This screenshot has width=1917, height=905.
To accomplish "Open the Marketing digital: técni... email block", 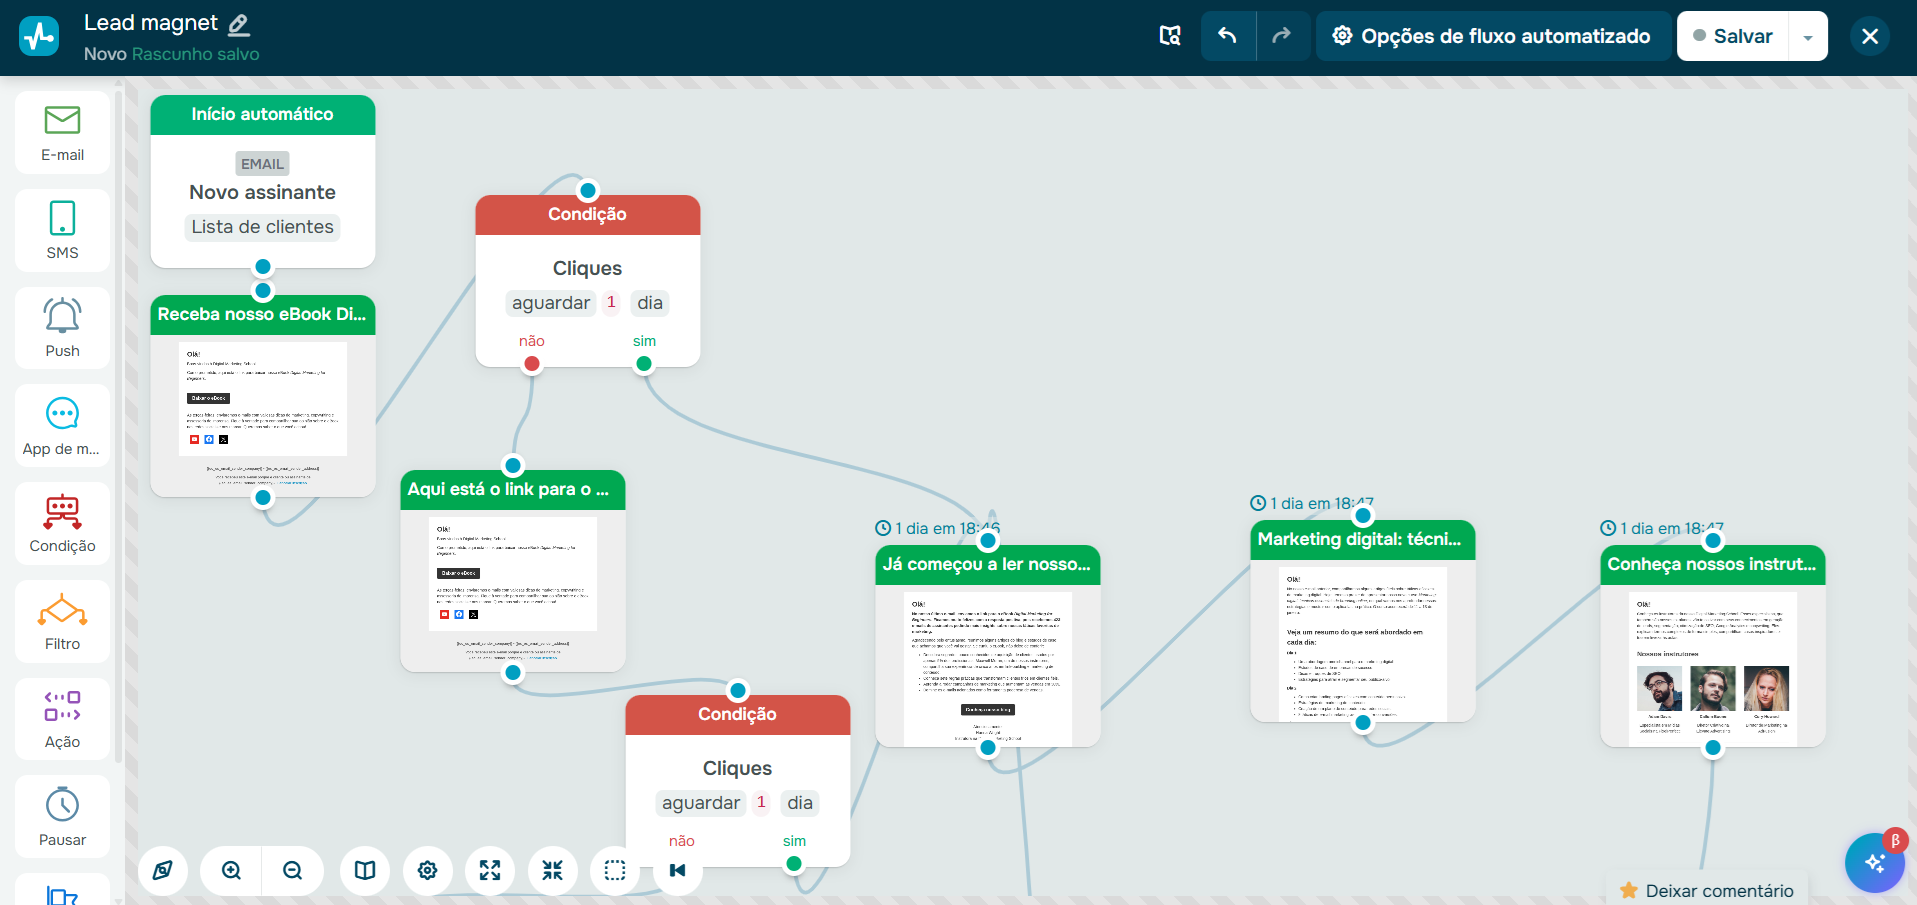I will pos(1363,621).
